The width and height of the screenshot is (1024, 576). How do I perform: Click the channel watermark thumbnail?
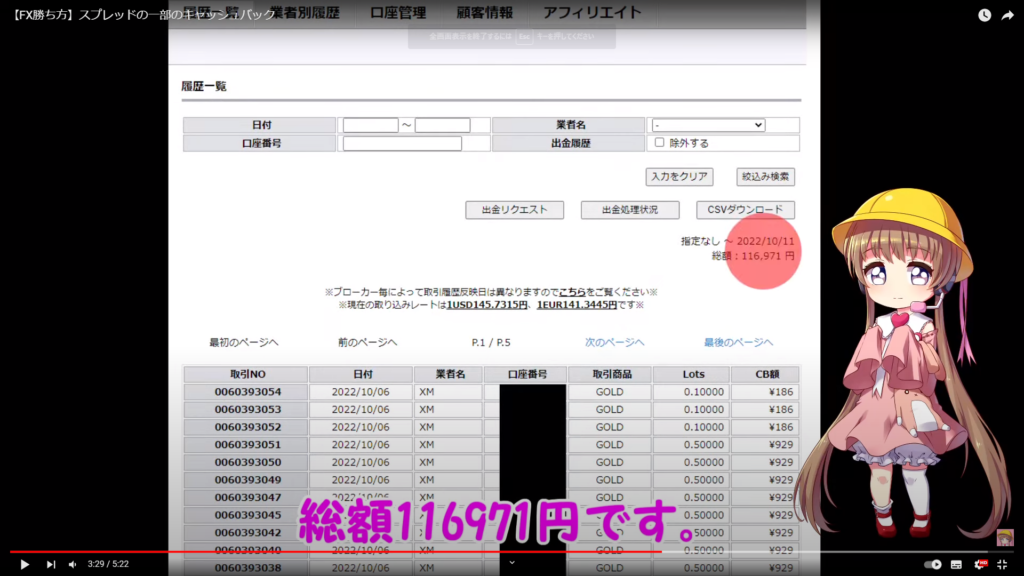tap(1005, 537)
